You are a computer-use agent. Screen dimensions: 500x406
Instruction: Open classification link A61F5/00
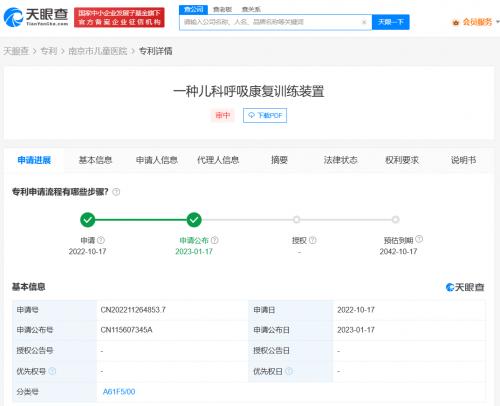pyautogui.click(x=119, y=392)
